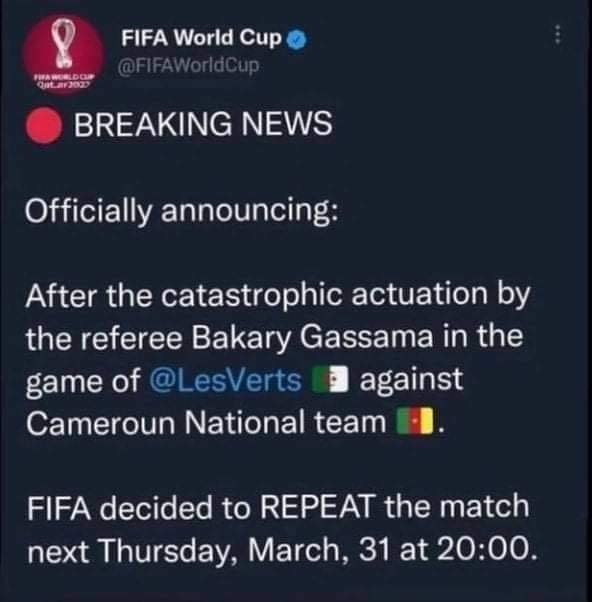Click the name Bakary Gassama
Screen dimensions: 592x602
pyautogui.click(x=313, y=338)
